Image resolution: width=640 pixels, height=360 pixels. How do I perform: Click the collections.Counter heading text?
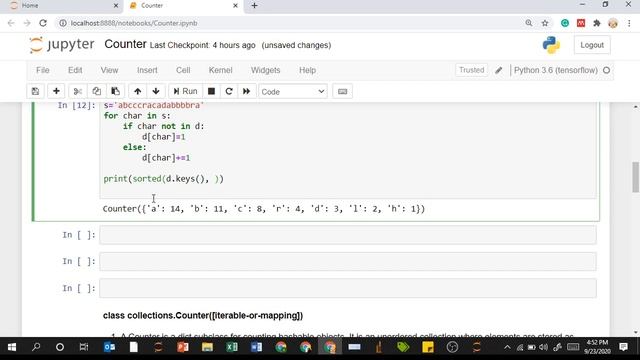203,316
